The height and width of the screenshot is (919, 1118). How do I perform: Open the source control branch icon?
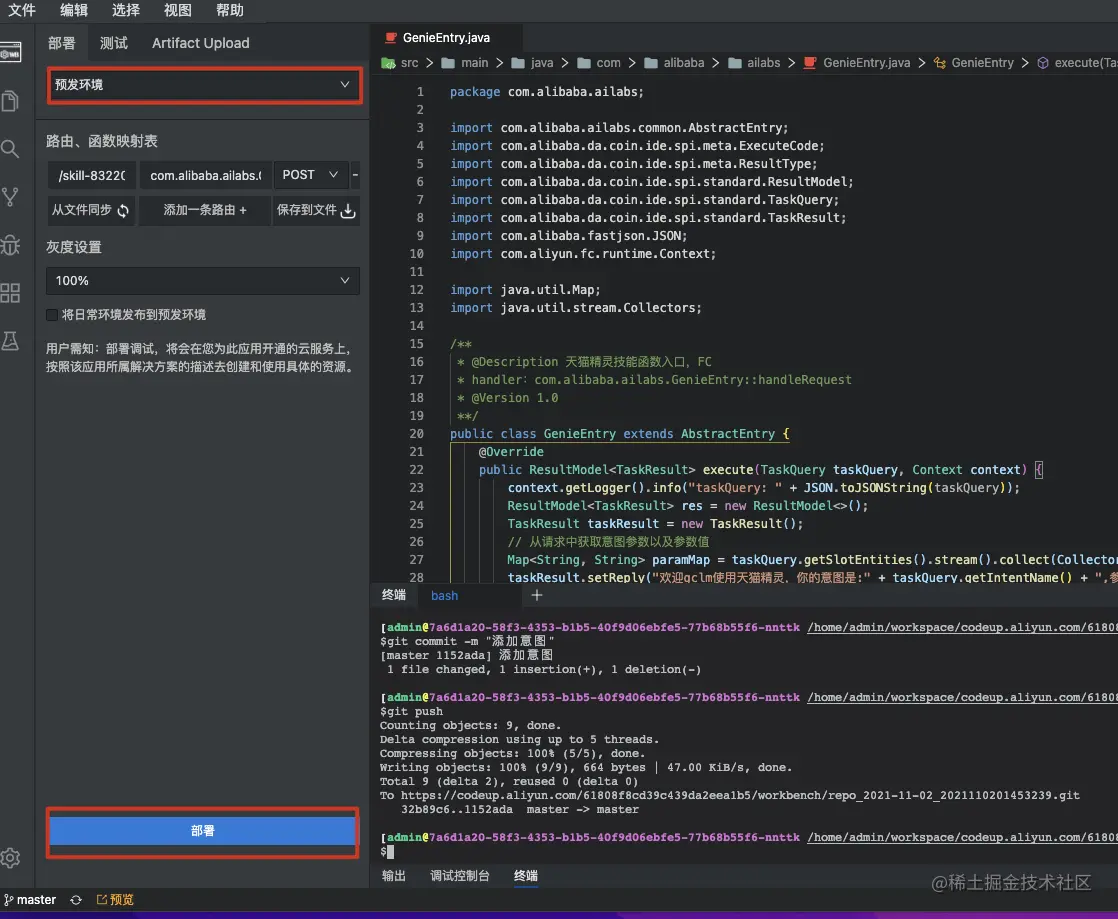pyautogui.click(x=11, y=197)
